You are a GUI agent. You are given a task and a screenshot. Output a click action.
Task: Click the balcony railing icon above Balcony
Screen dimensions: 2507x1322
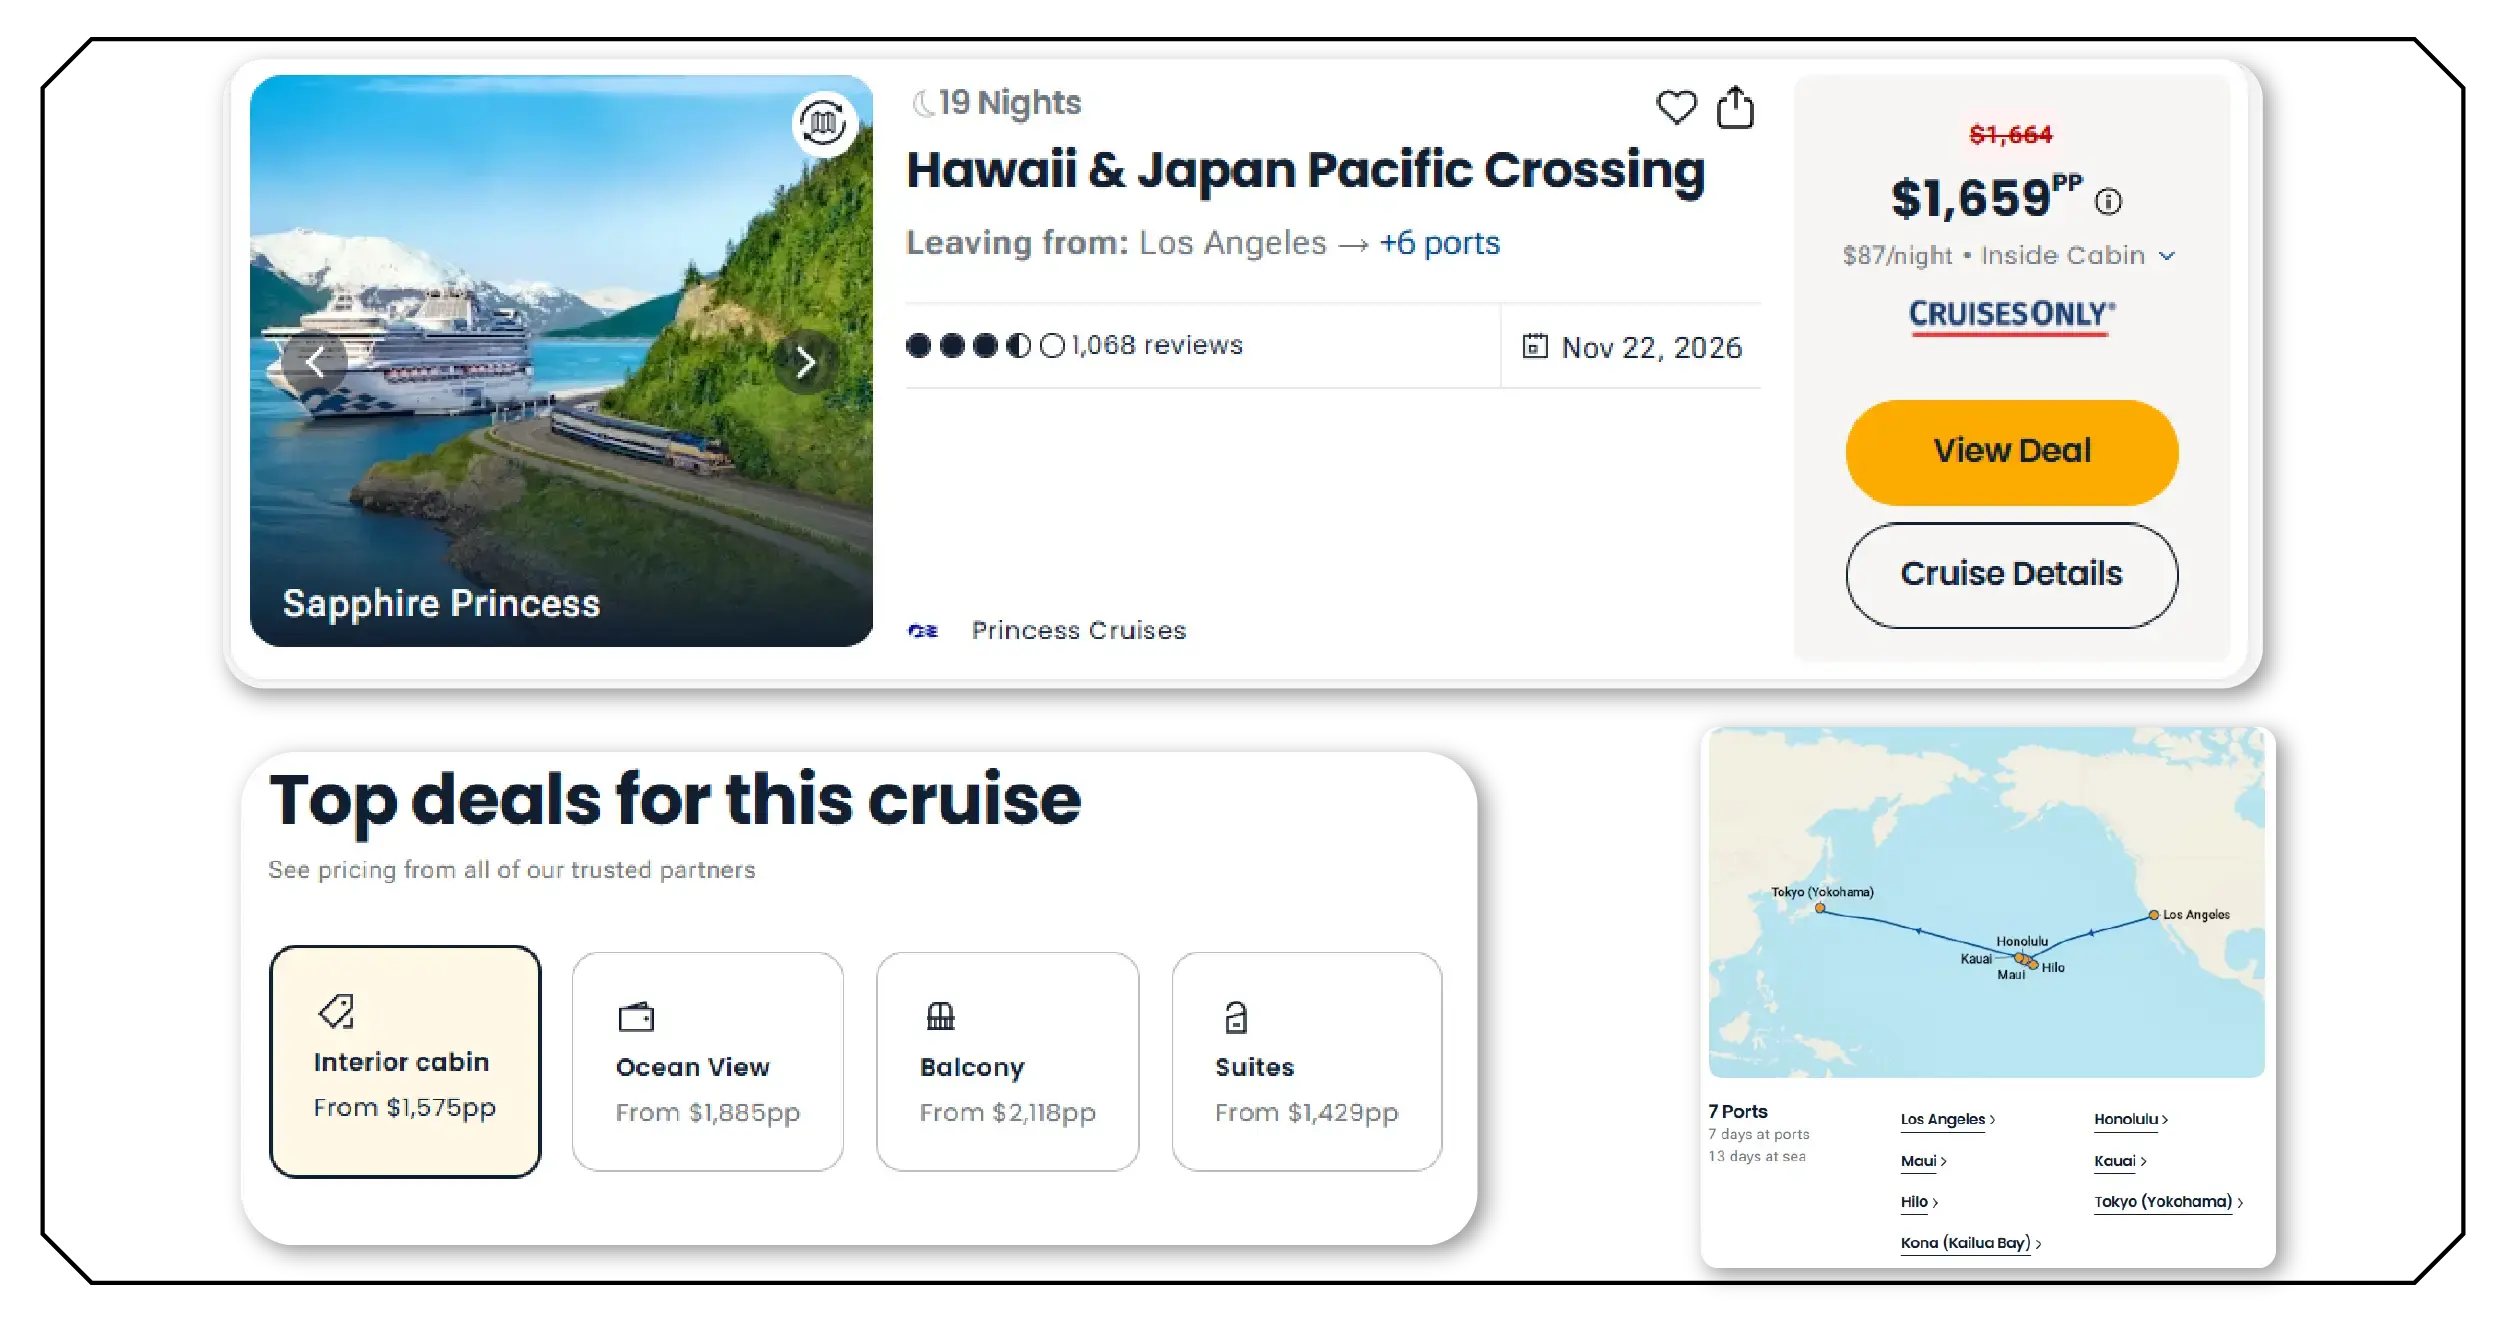(x=939, y=1014)
